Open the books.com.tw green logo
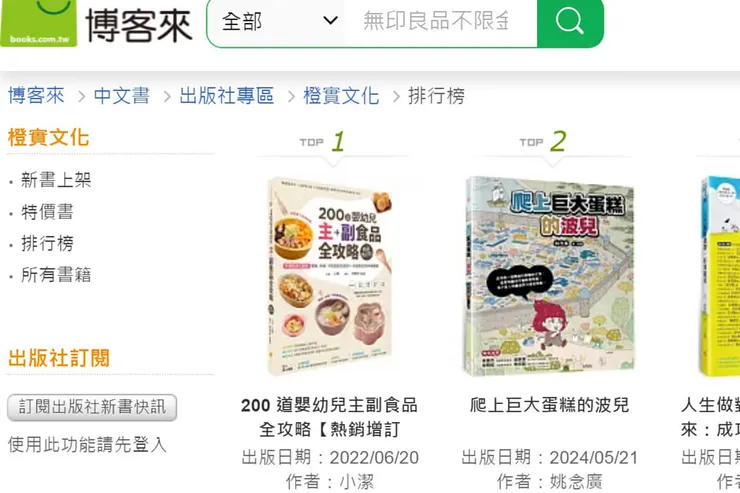The height and width of the screenshot is (493, 740). click(39, 23)
